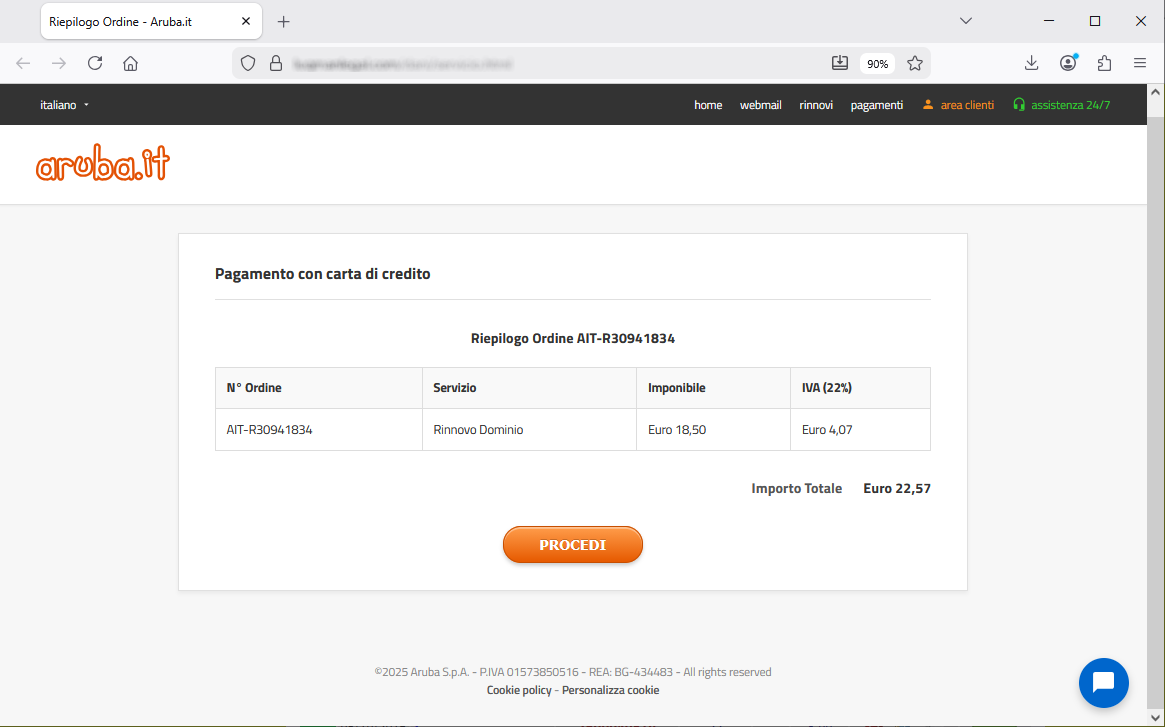1165x727 pixels.
Task: Open area clienti with person icon
Action: (958, 105)
